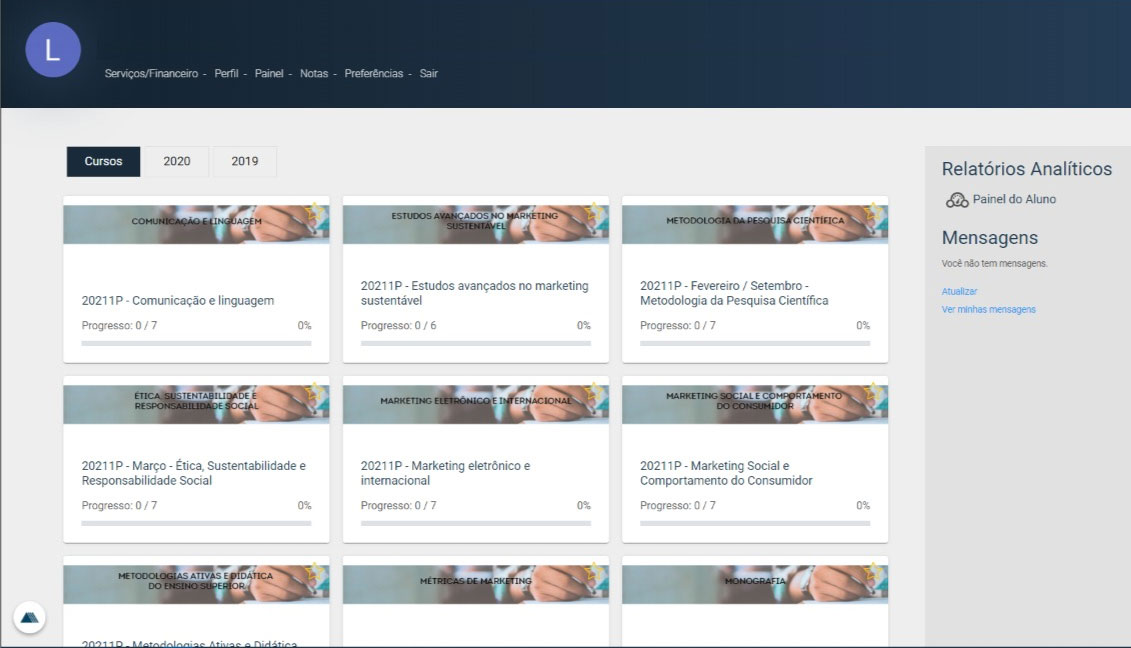
Task: Open Serviços/Financeiro menu item
Action: point(151,74)
